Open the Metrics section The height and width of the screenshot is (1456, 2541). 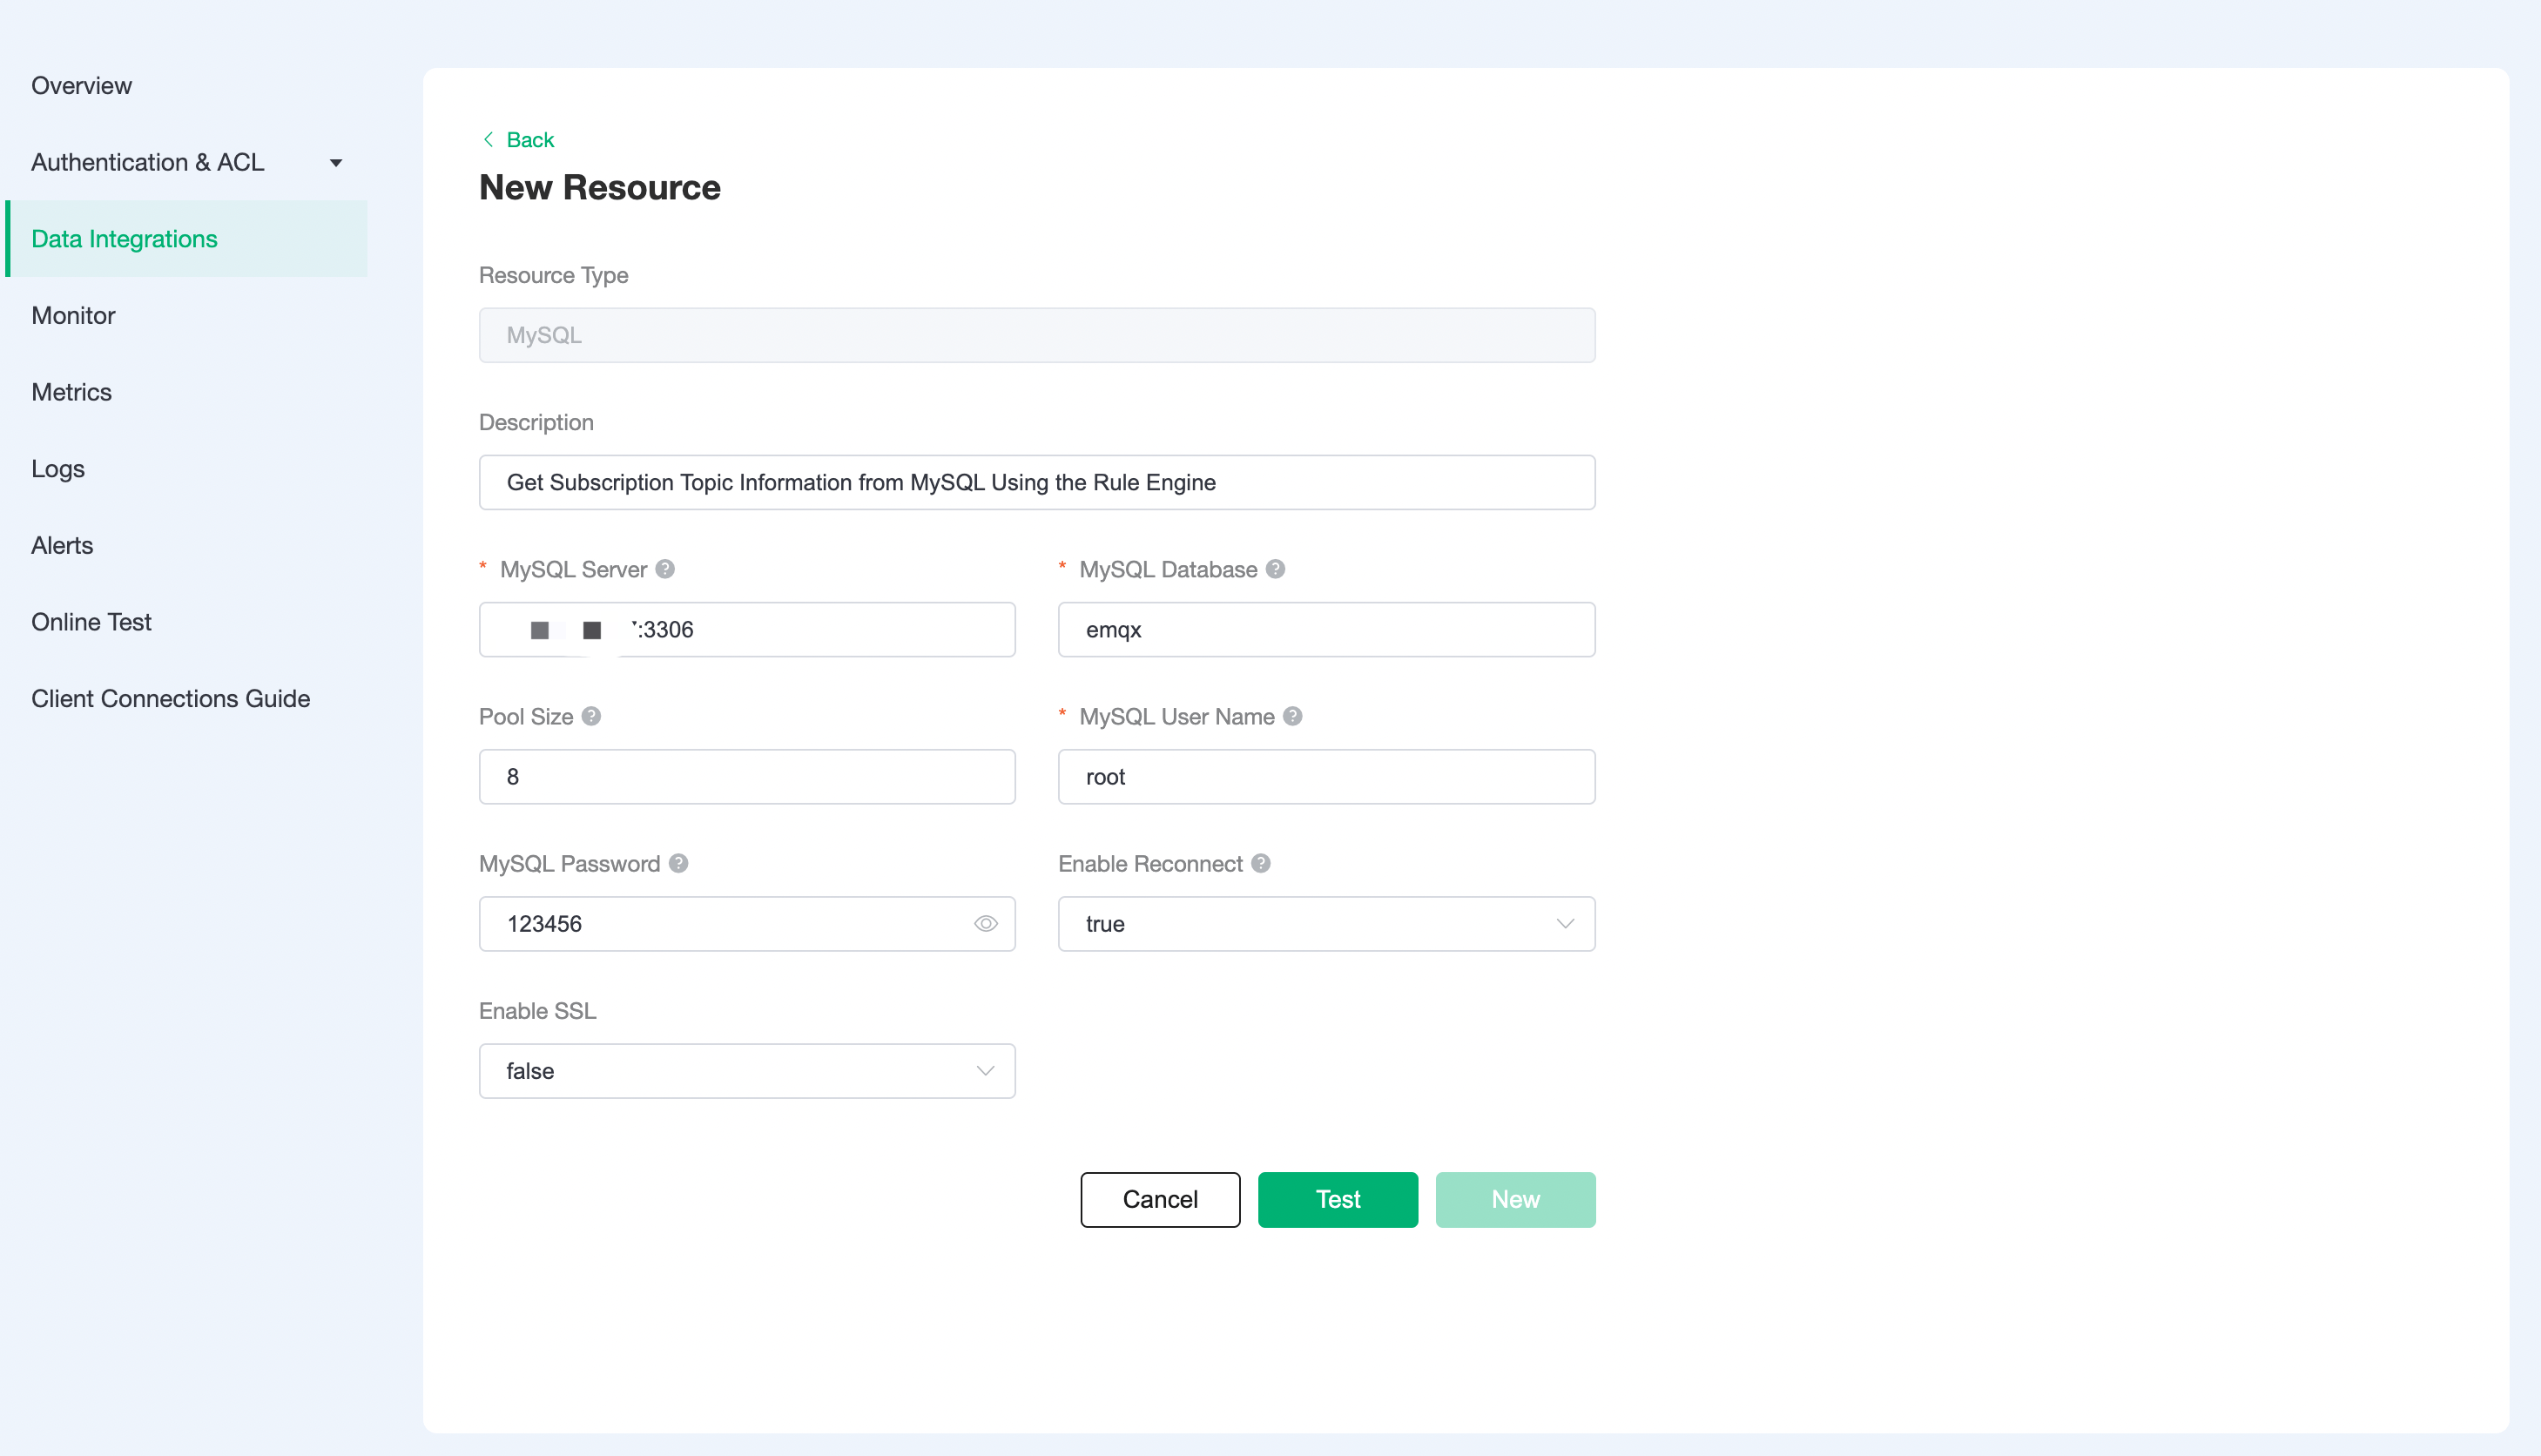pos(71,392)
